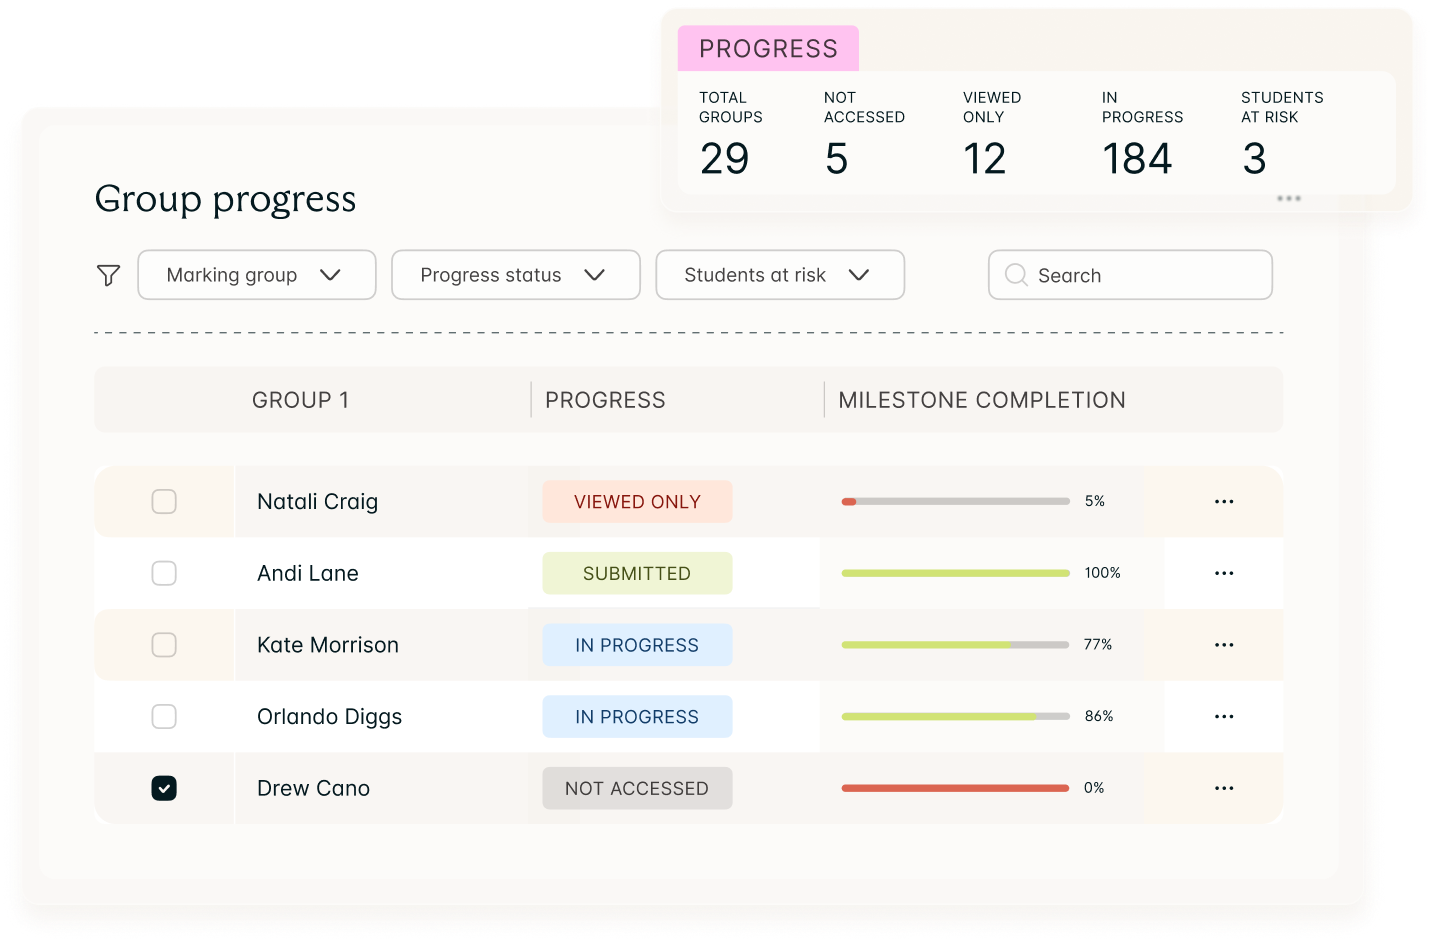Image resolution: width=1434 pixels, height=941 pixels.
Task: Expand the Marking group dropdown
Action: (257, 275)
